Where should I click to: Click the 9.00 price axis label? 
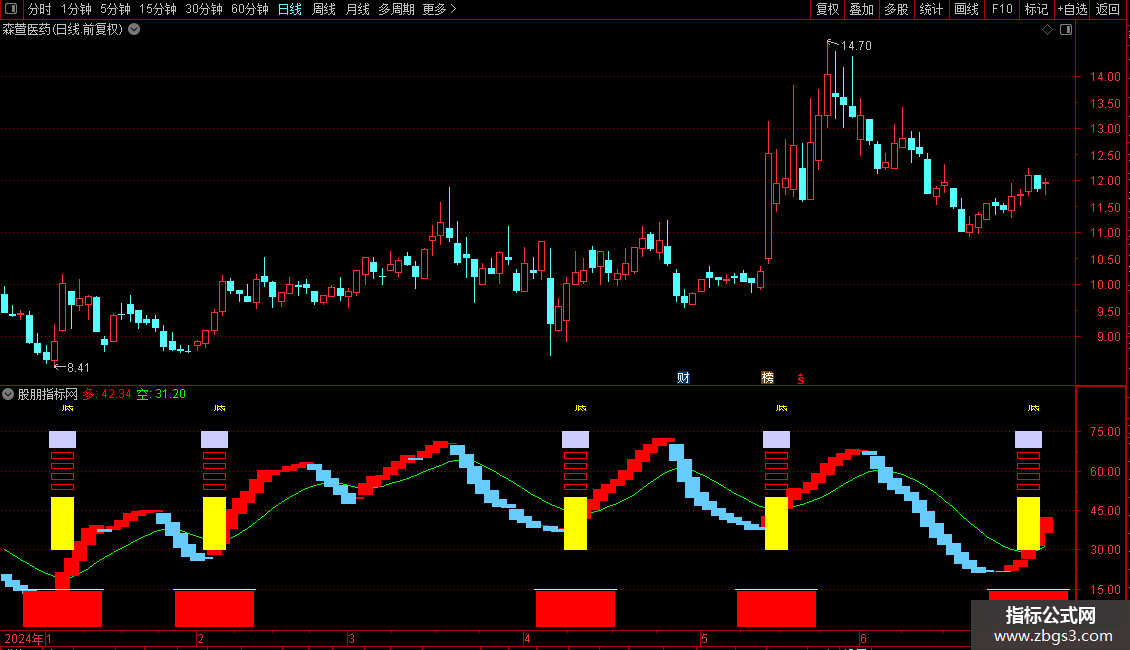click(x=1108, y=337)
